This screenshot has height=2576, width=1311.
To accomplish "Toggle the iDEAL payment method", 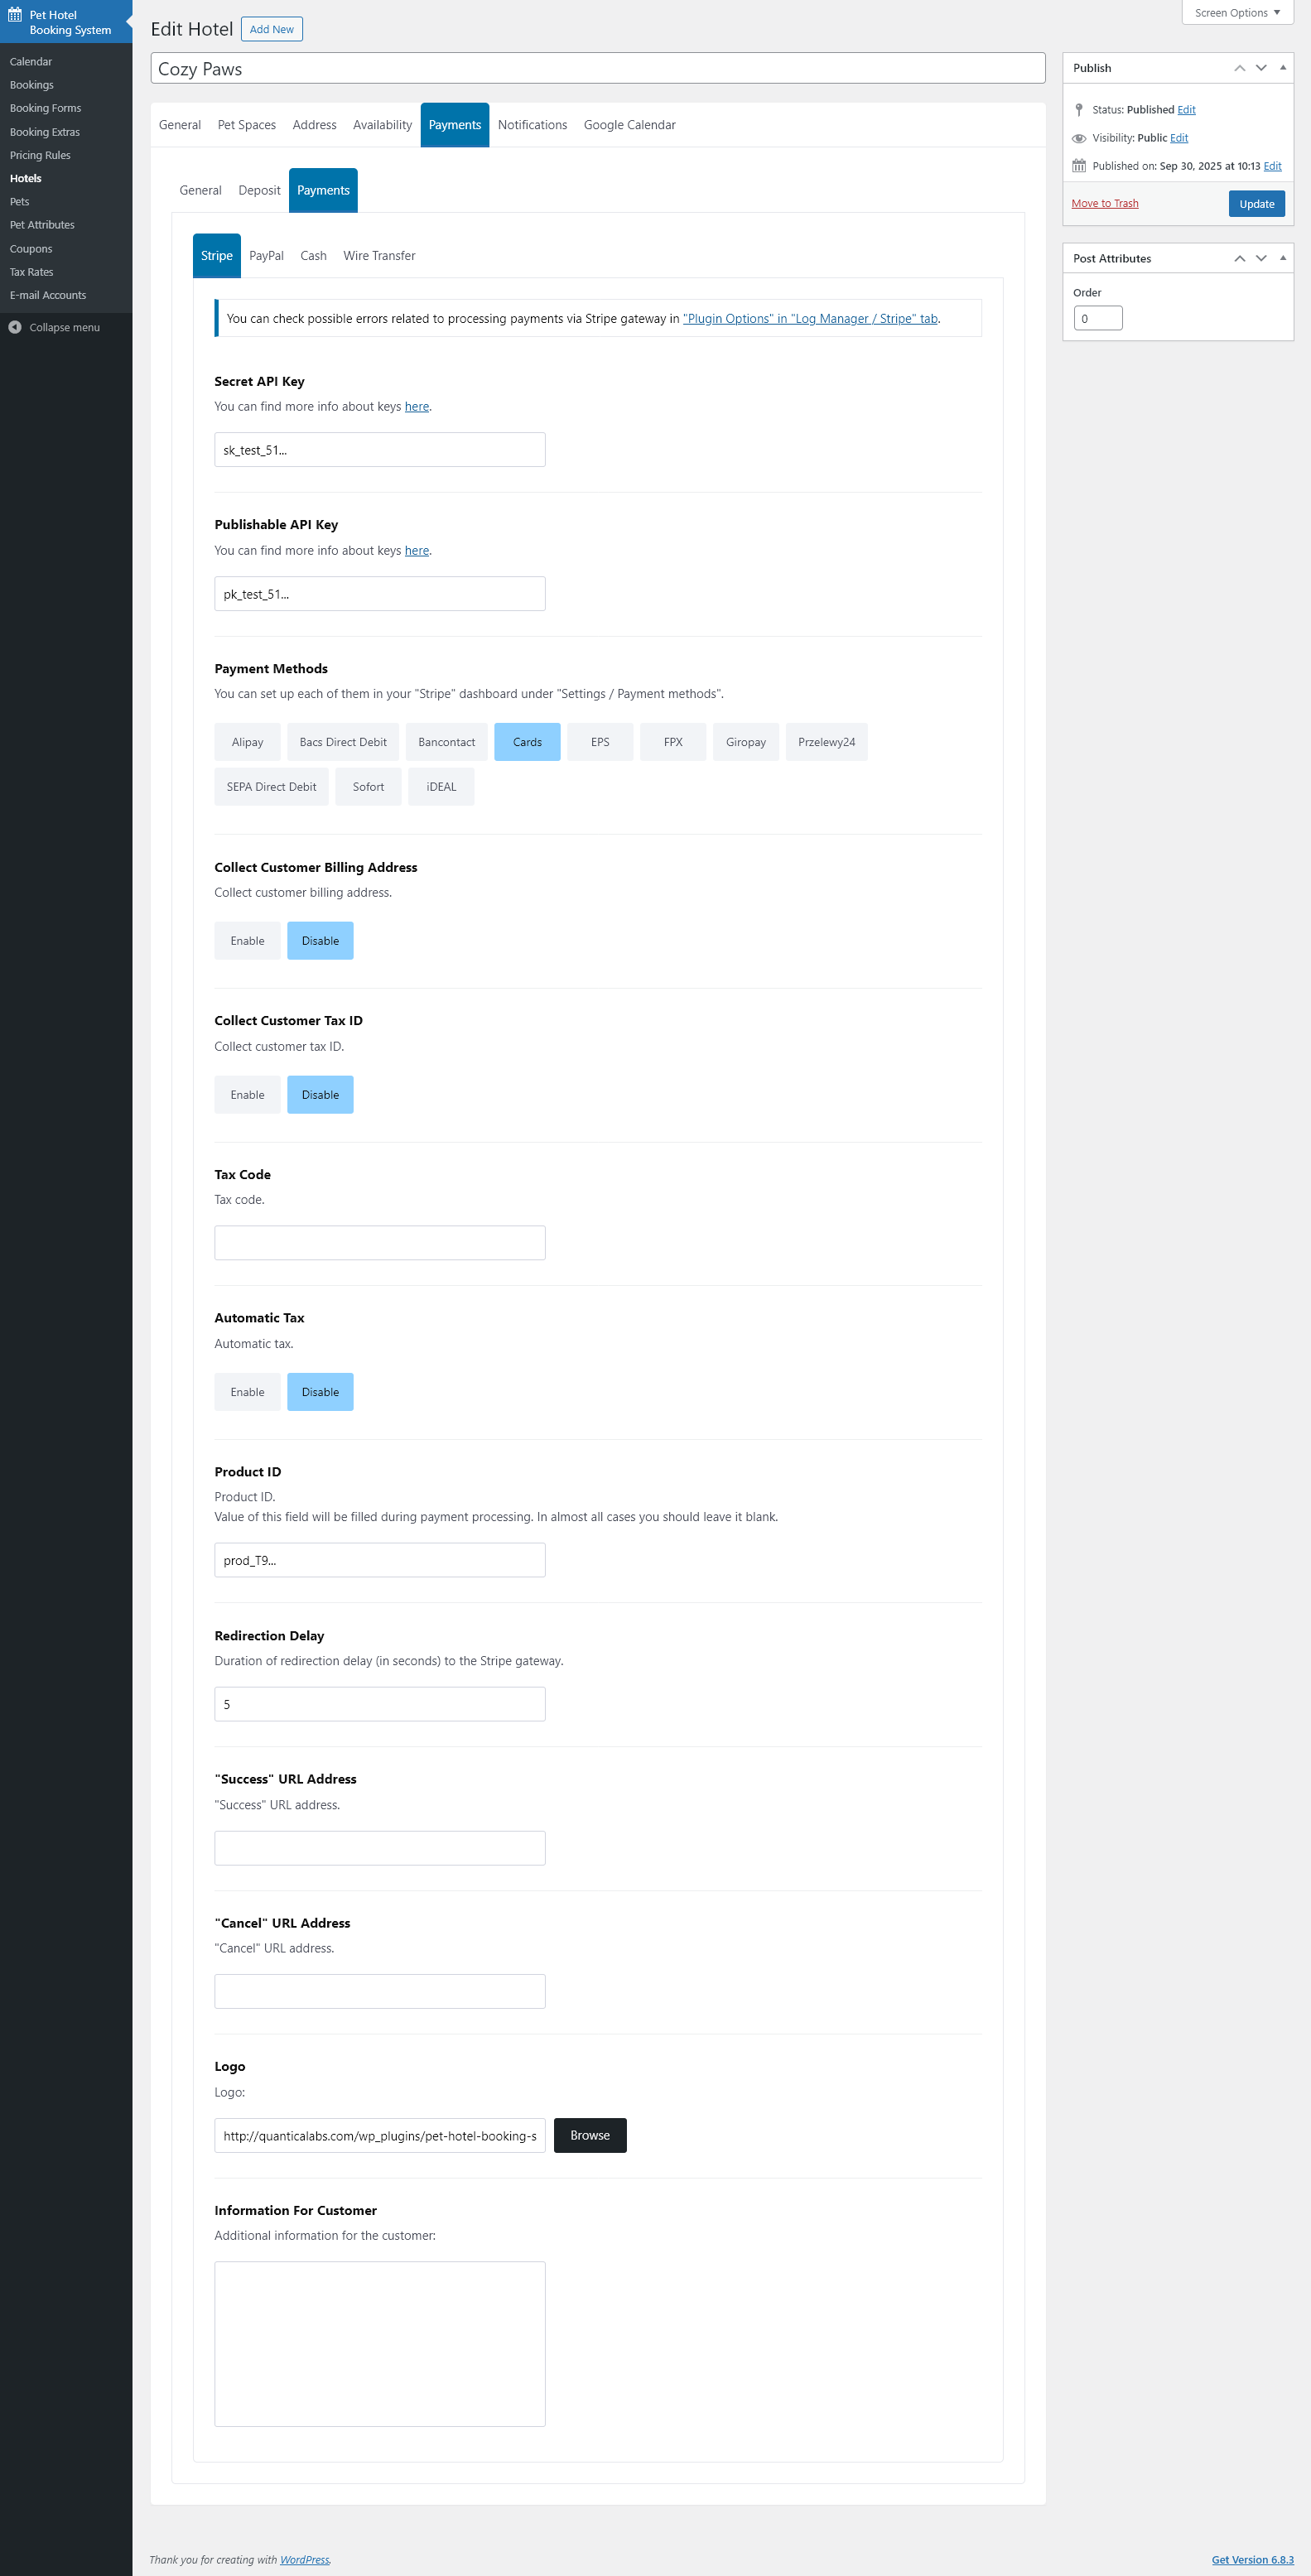I will point(441,787).
